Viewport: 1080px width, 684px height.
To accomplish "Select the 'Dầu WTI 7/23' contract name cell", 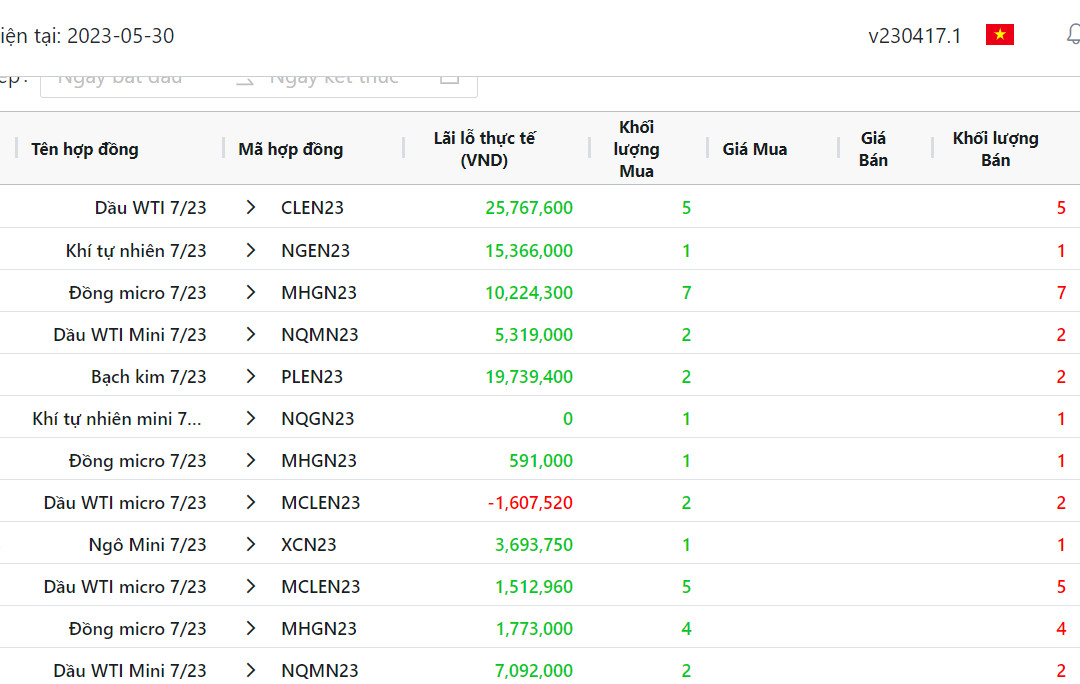I will point(150,208).
